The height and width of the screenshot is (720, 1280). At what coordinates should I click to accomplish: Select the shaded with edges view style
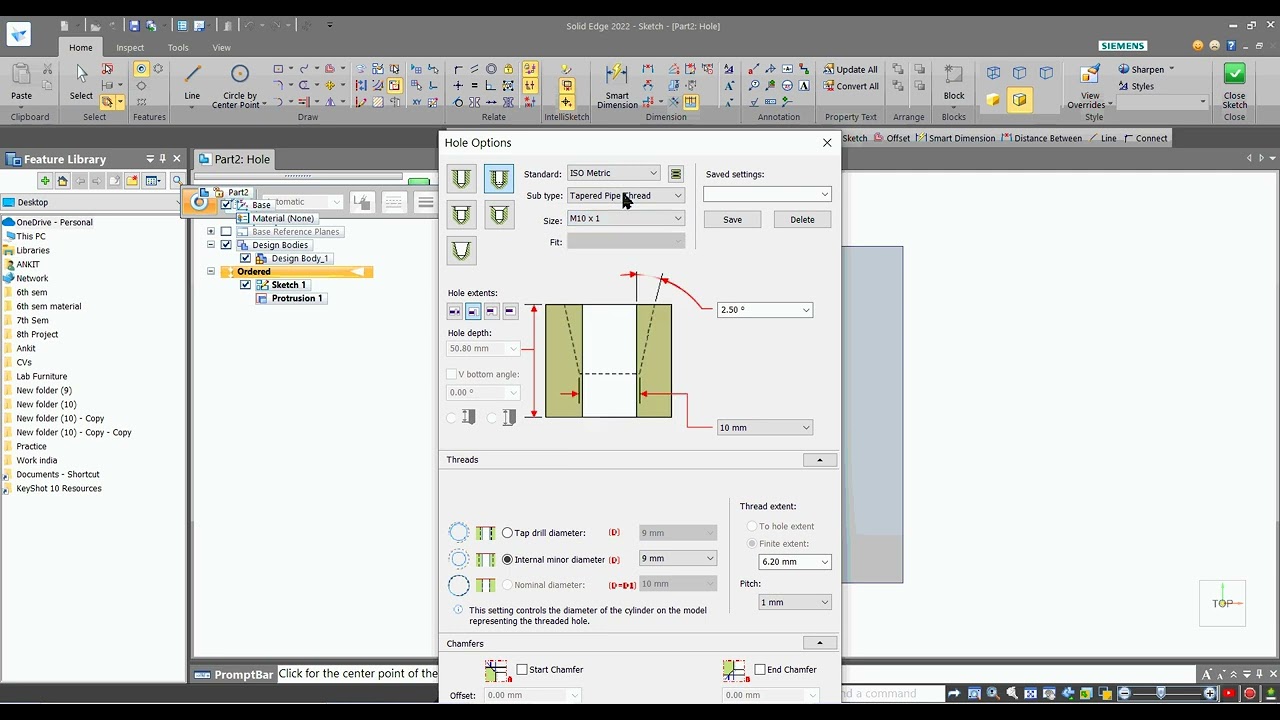point(1019,99)
